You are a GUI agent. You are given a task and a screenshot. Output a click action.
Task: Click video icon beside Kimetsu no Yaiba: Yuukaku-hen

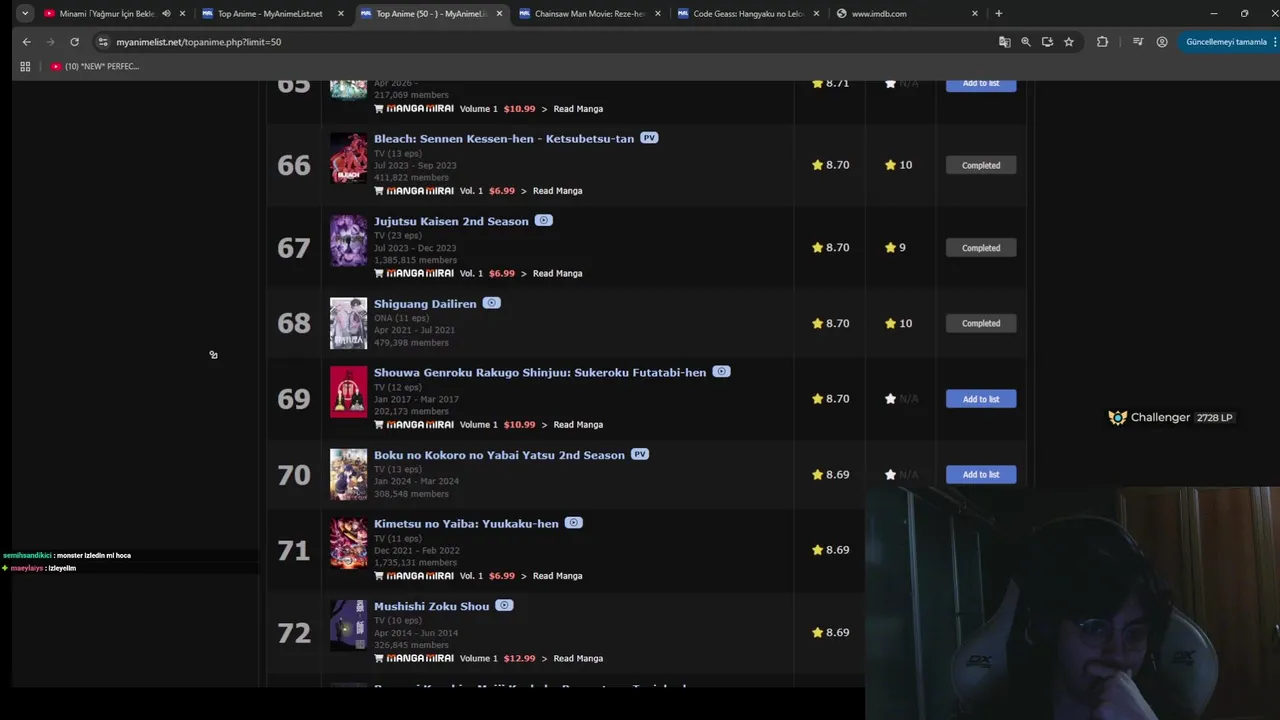click(x=573, y=523)
